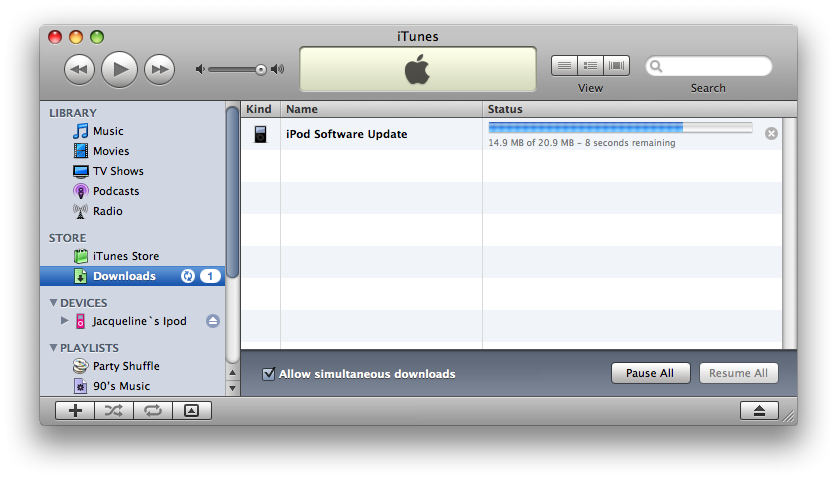This screenshot has width=837, height=480.
Task: Click the 14.9 MB of 20.9 MB status text
Action: pyautogui.click(x=582, y=143)
